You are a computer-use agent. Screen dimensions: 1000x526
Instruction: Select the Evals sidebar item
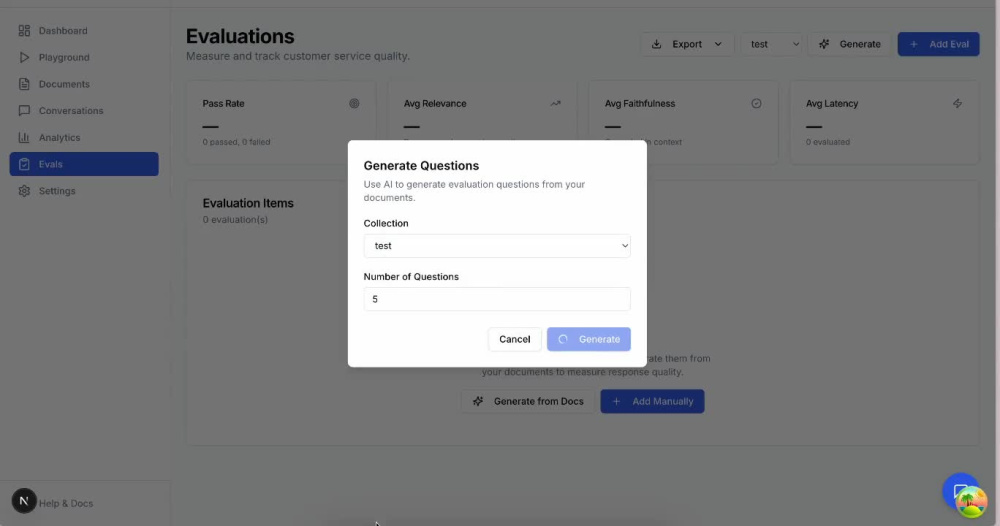coord(84,164)
